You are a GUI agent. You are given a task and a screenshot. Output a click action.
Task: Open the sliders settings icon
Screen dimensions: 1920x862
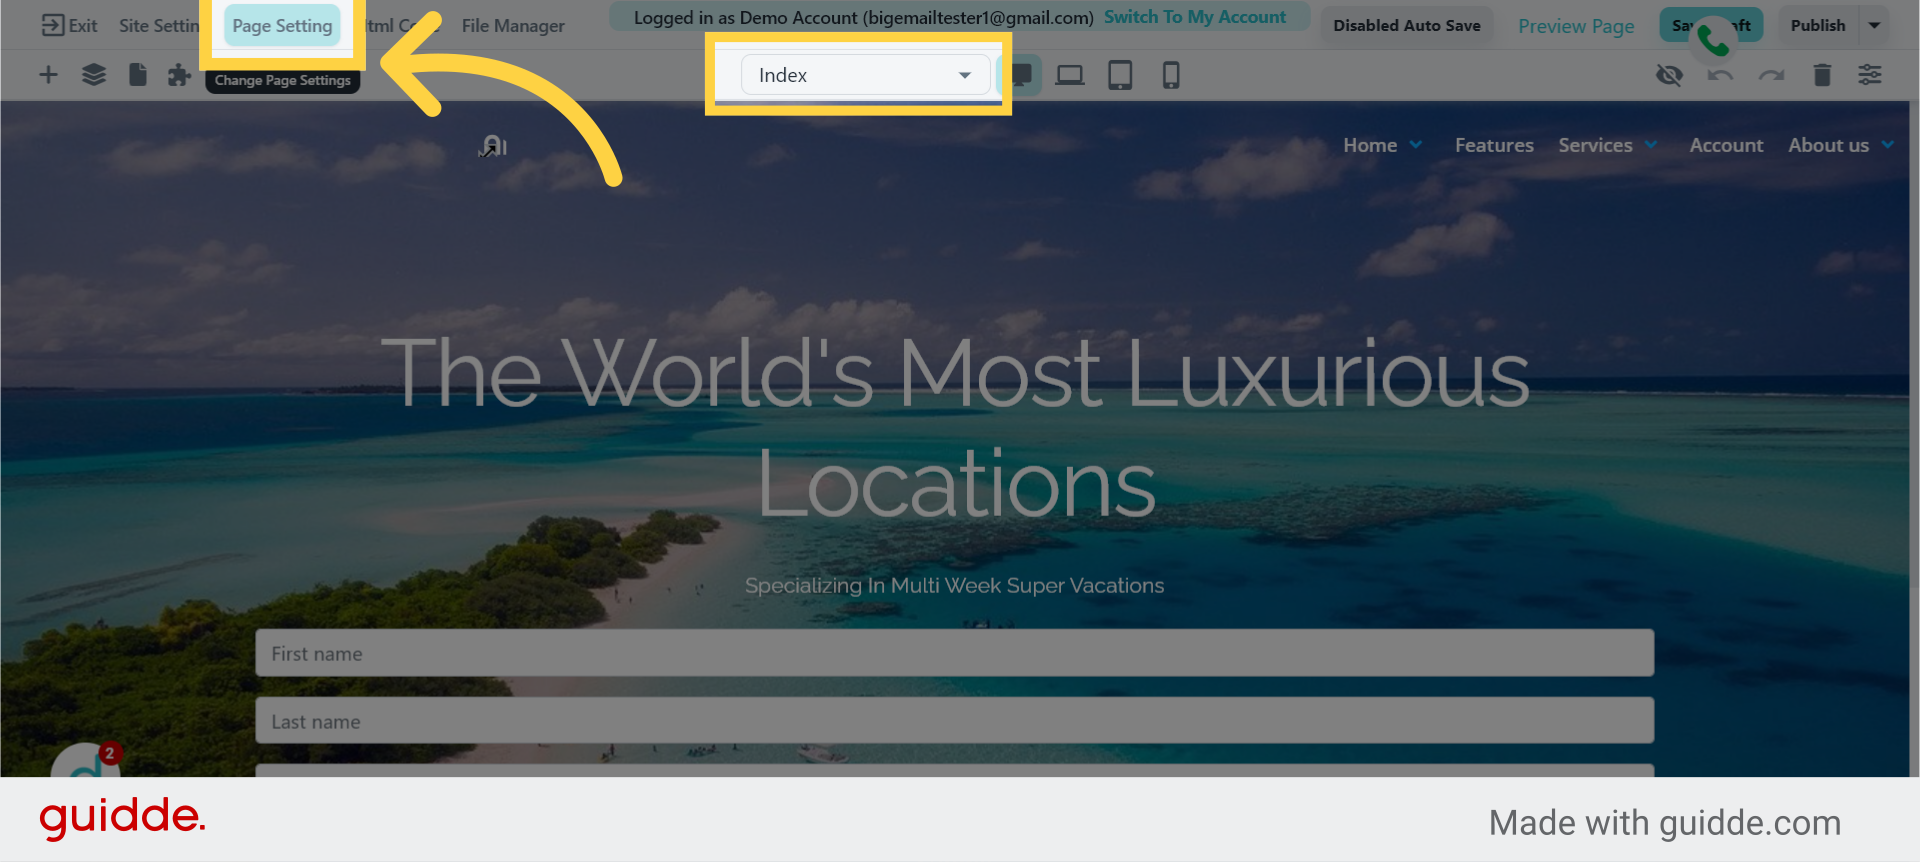pos(1870,75)
